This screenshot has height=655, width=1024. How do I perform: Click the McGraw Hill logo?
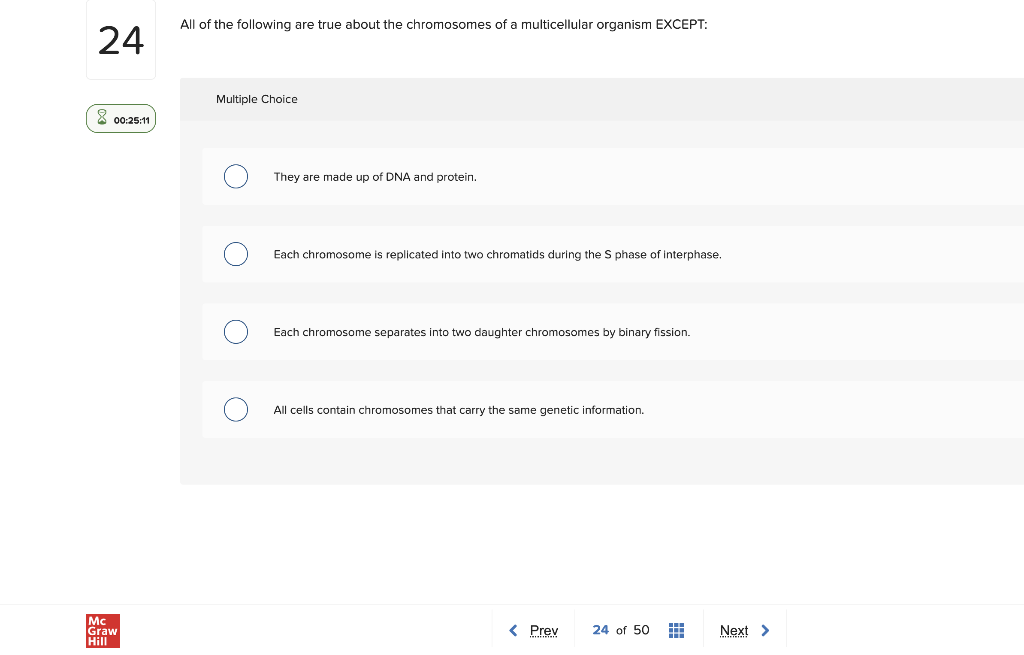pyautogui.click(x=103, y=631)
